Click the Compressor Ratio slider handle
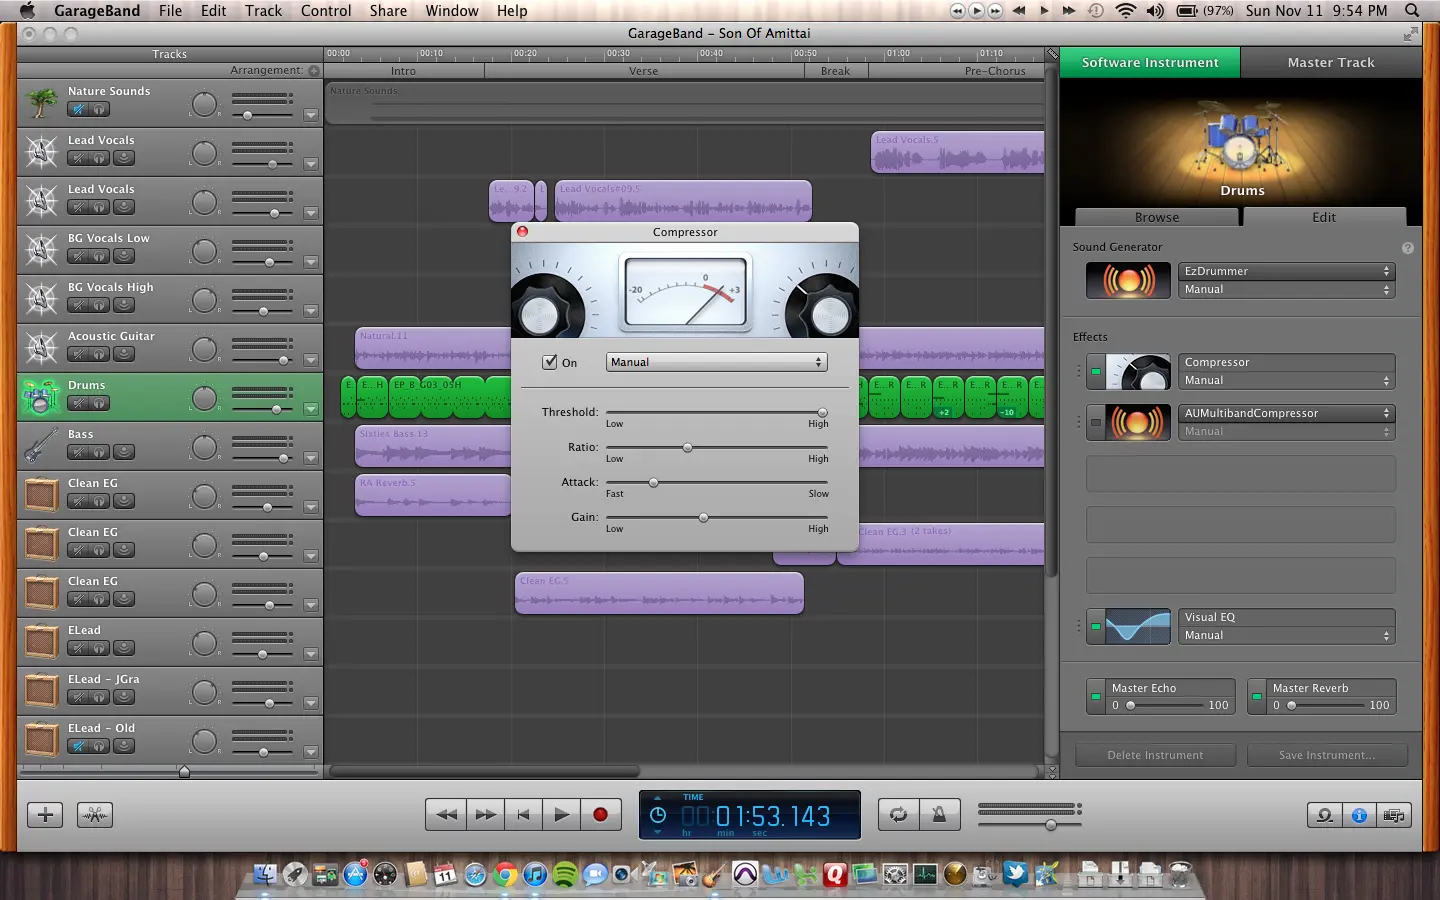Screen dimensions: 1440x900 [x=687, y=447]
